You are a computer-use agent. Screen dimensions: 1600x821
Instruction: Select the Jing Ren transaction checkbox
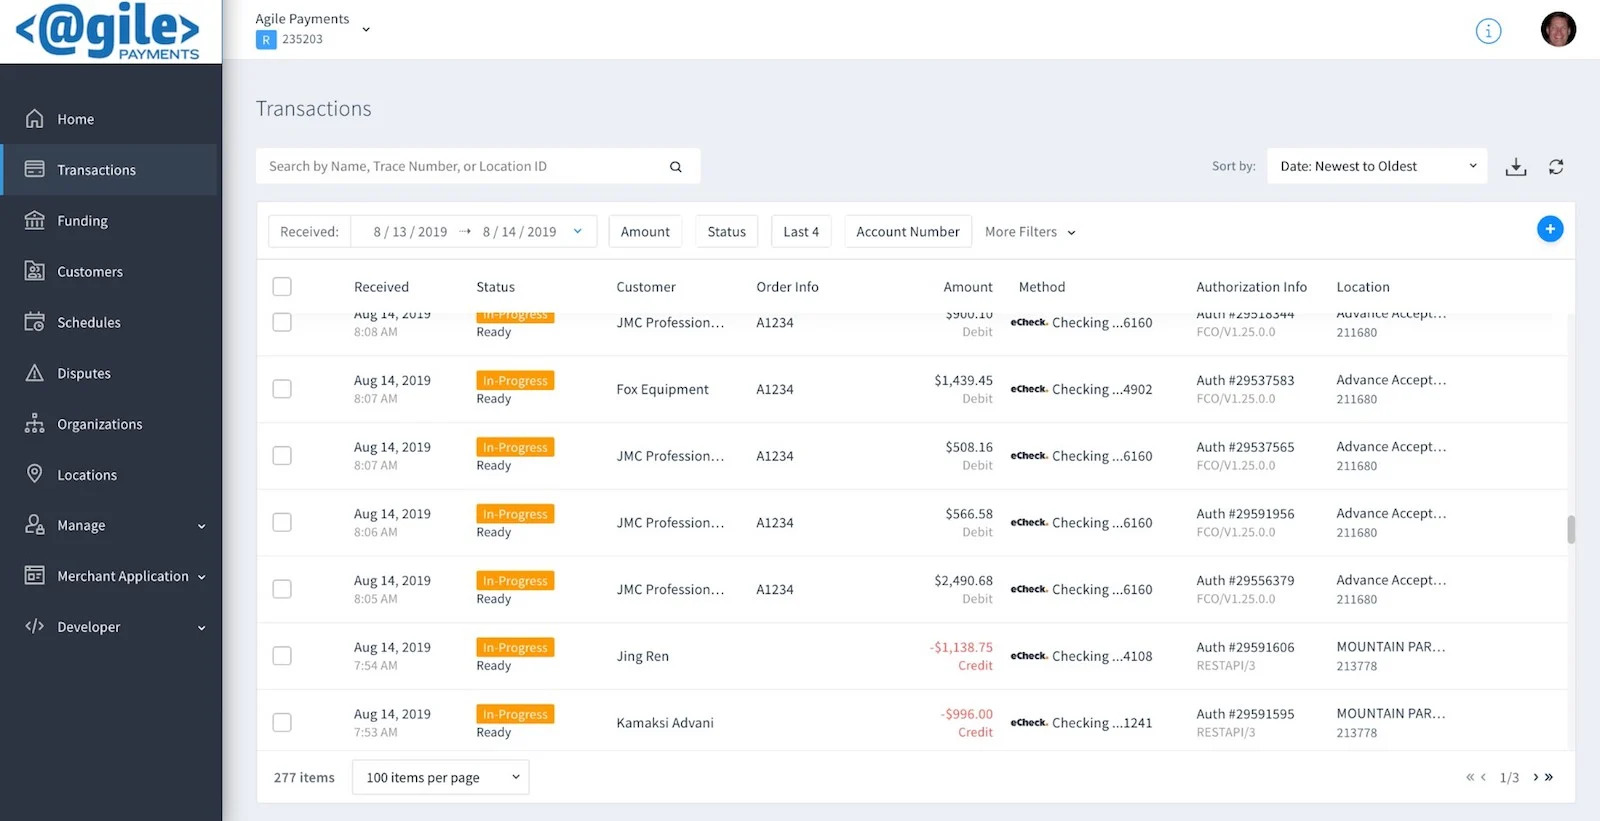(282, 656)
